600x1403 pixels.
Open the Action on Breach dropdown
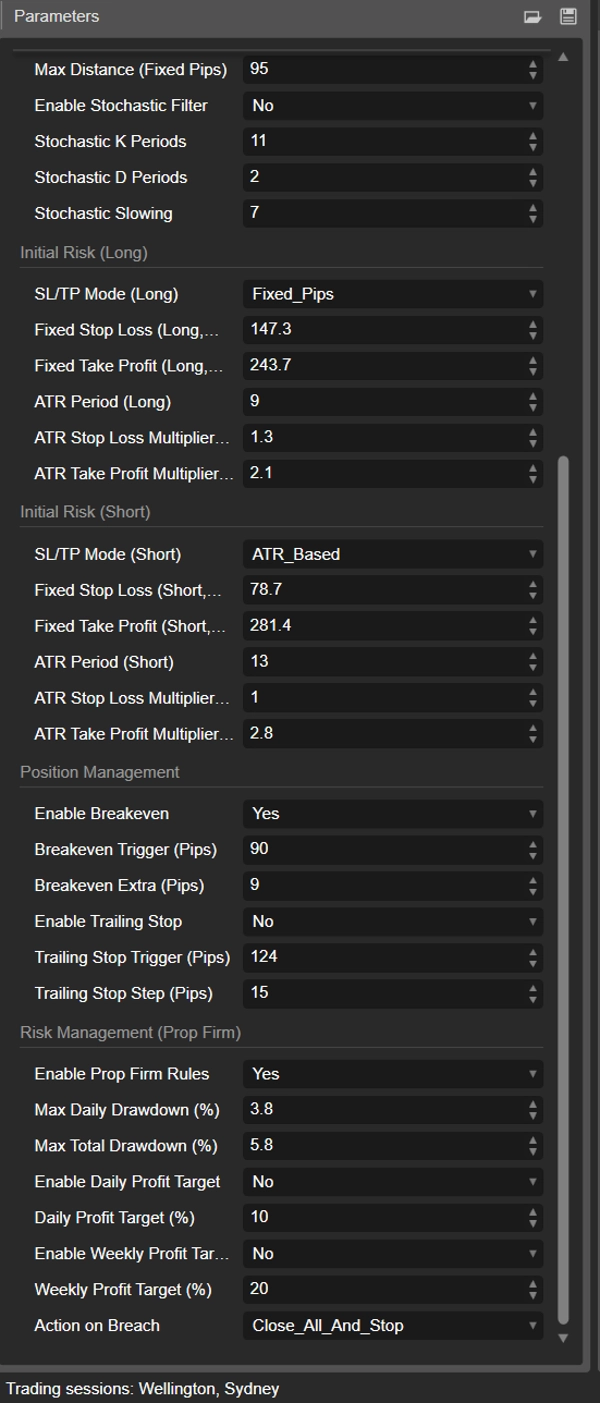392,1326
